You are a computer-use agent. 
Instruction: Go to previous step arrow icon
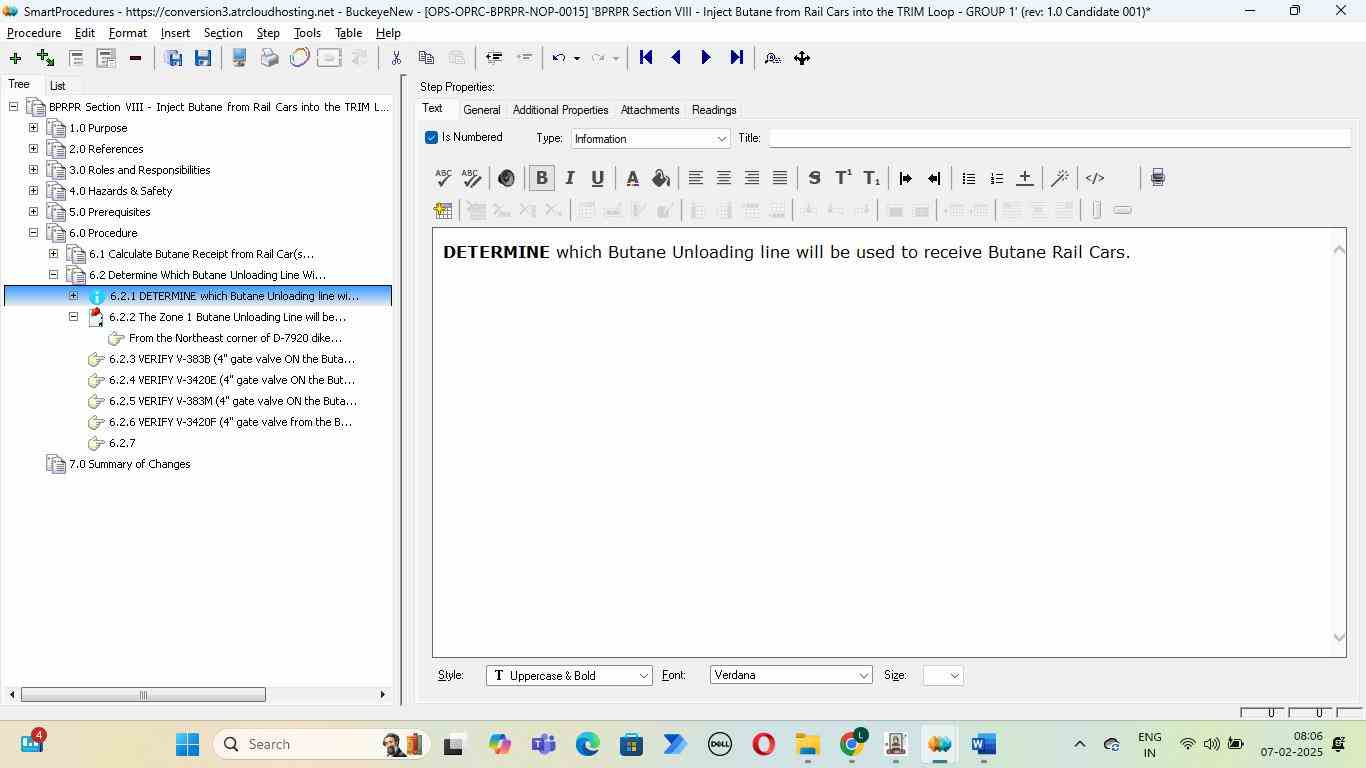pyautogui.click(x=676, y=58)
